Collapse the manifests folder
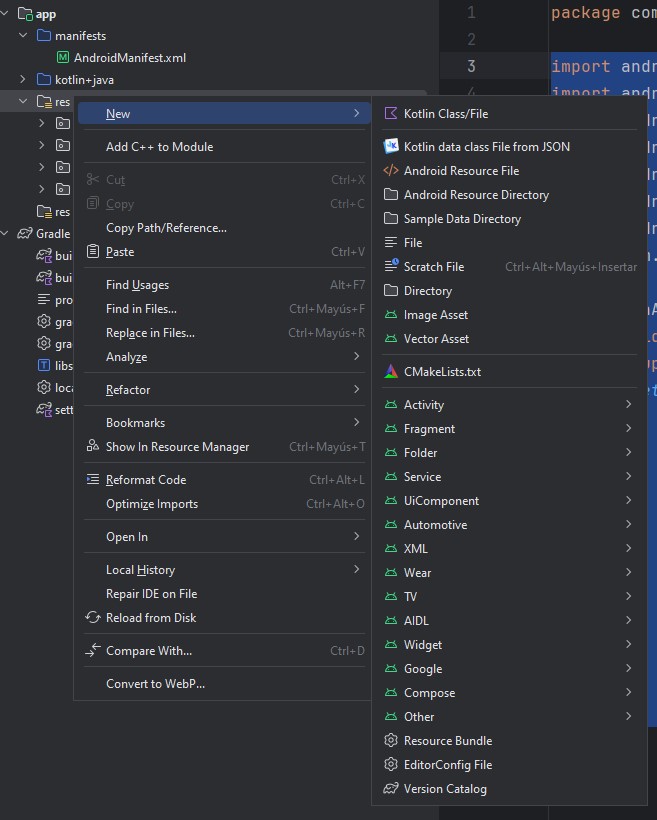Screen dimensions: 657x820 [x=23, y=36]
